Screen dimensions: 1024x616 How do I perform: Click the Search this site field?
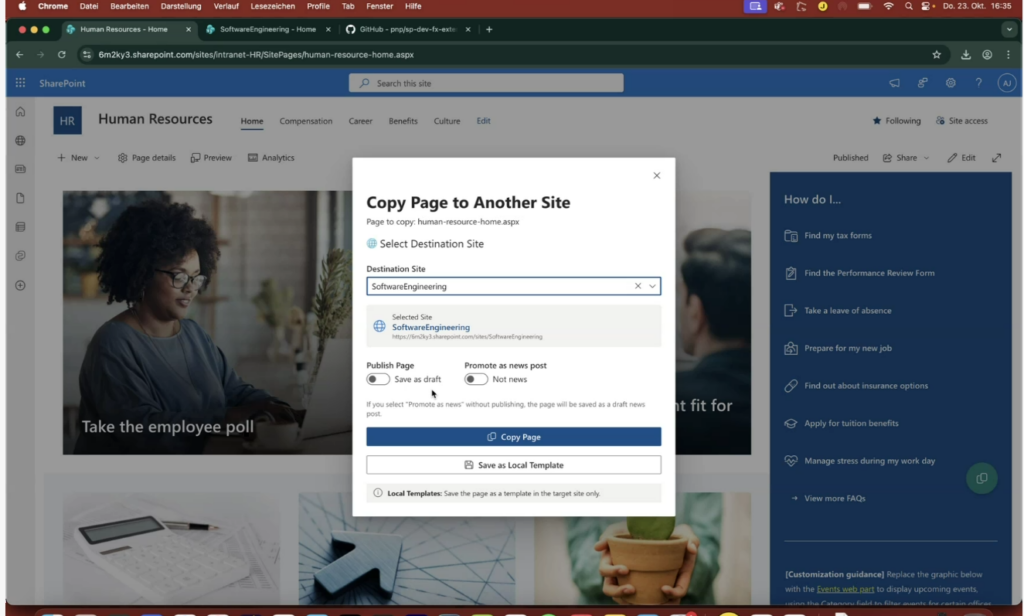pyautogui.click(x=486, y=83)
